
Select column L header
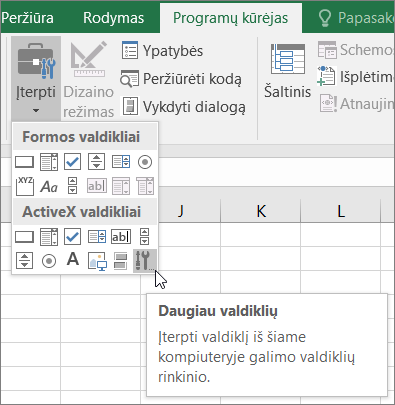pyautogui.click(x=340, y=211)
